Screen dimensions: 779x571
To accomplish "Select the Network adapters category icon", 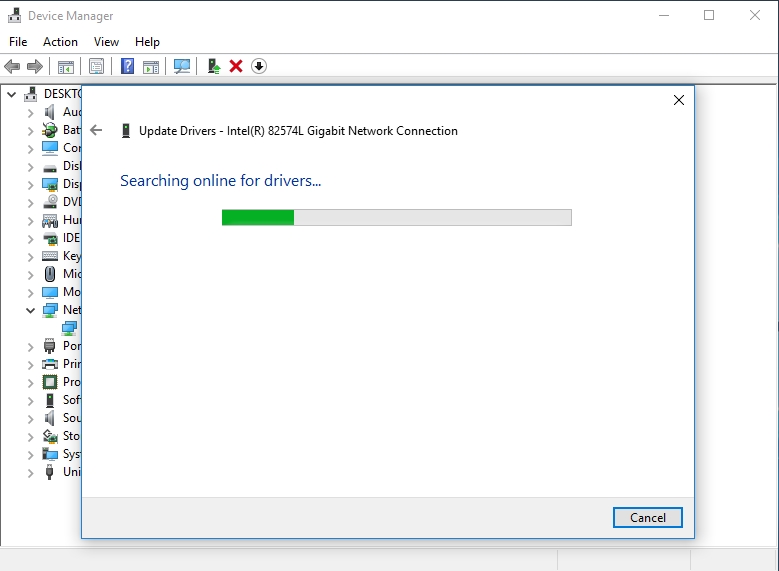I will click(x=50, y=310).
